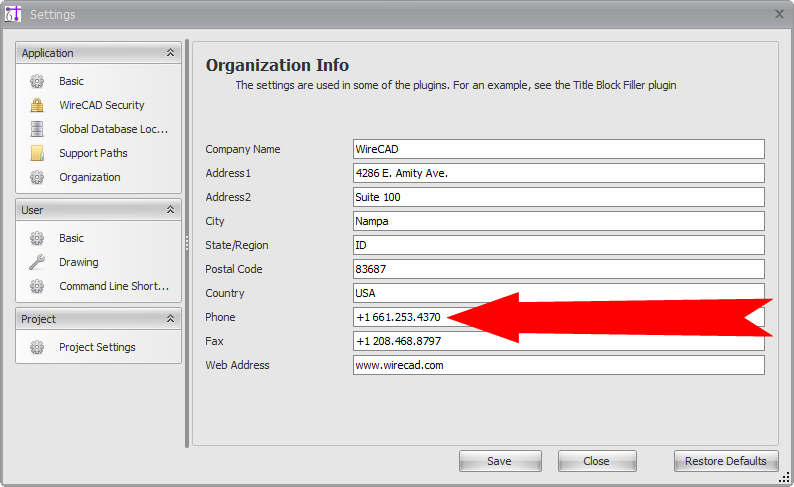Click the database icon for Global Database Location
Viewport: 794px width, 487px height.
(37, 129)
